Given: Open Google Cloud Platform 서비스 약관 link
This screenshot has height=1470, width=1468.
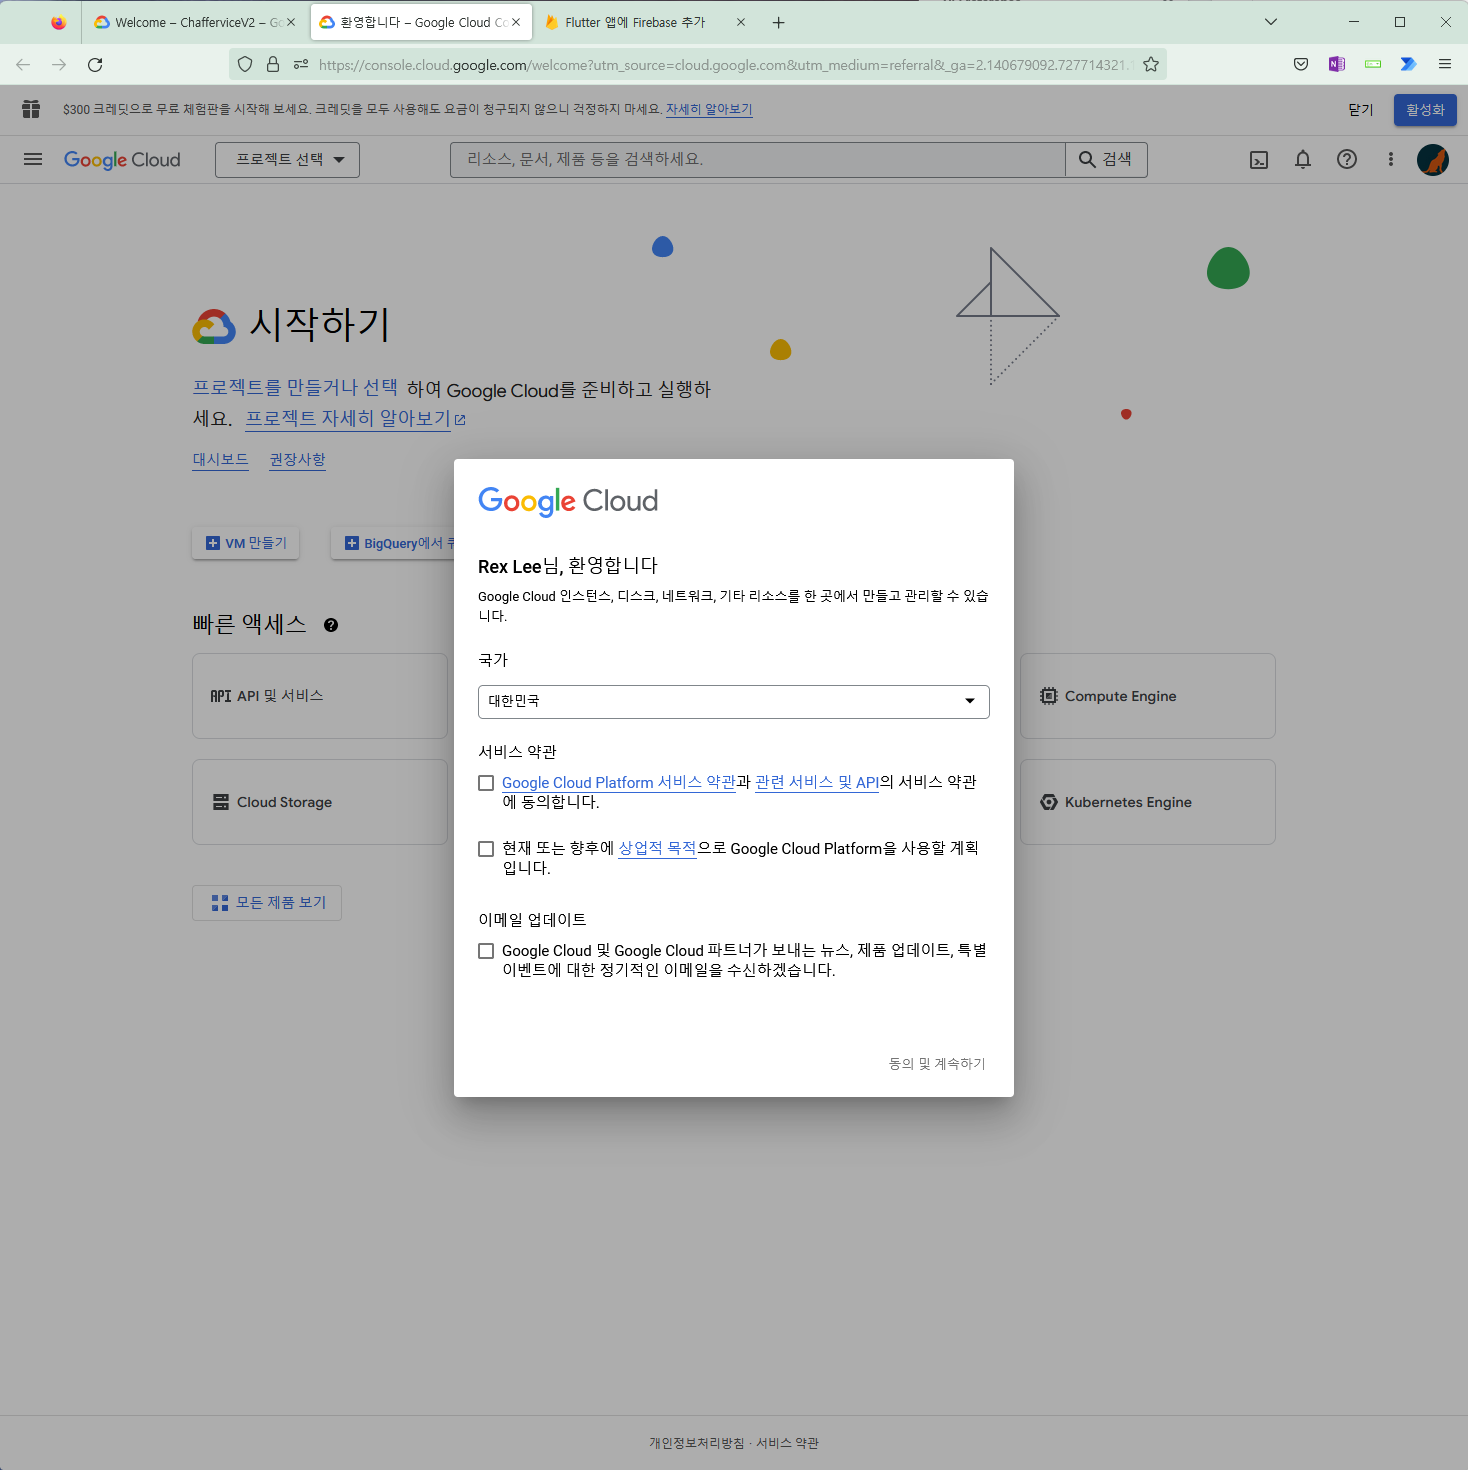Looking at the screenshot, I should 619,783.
